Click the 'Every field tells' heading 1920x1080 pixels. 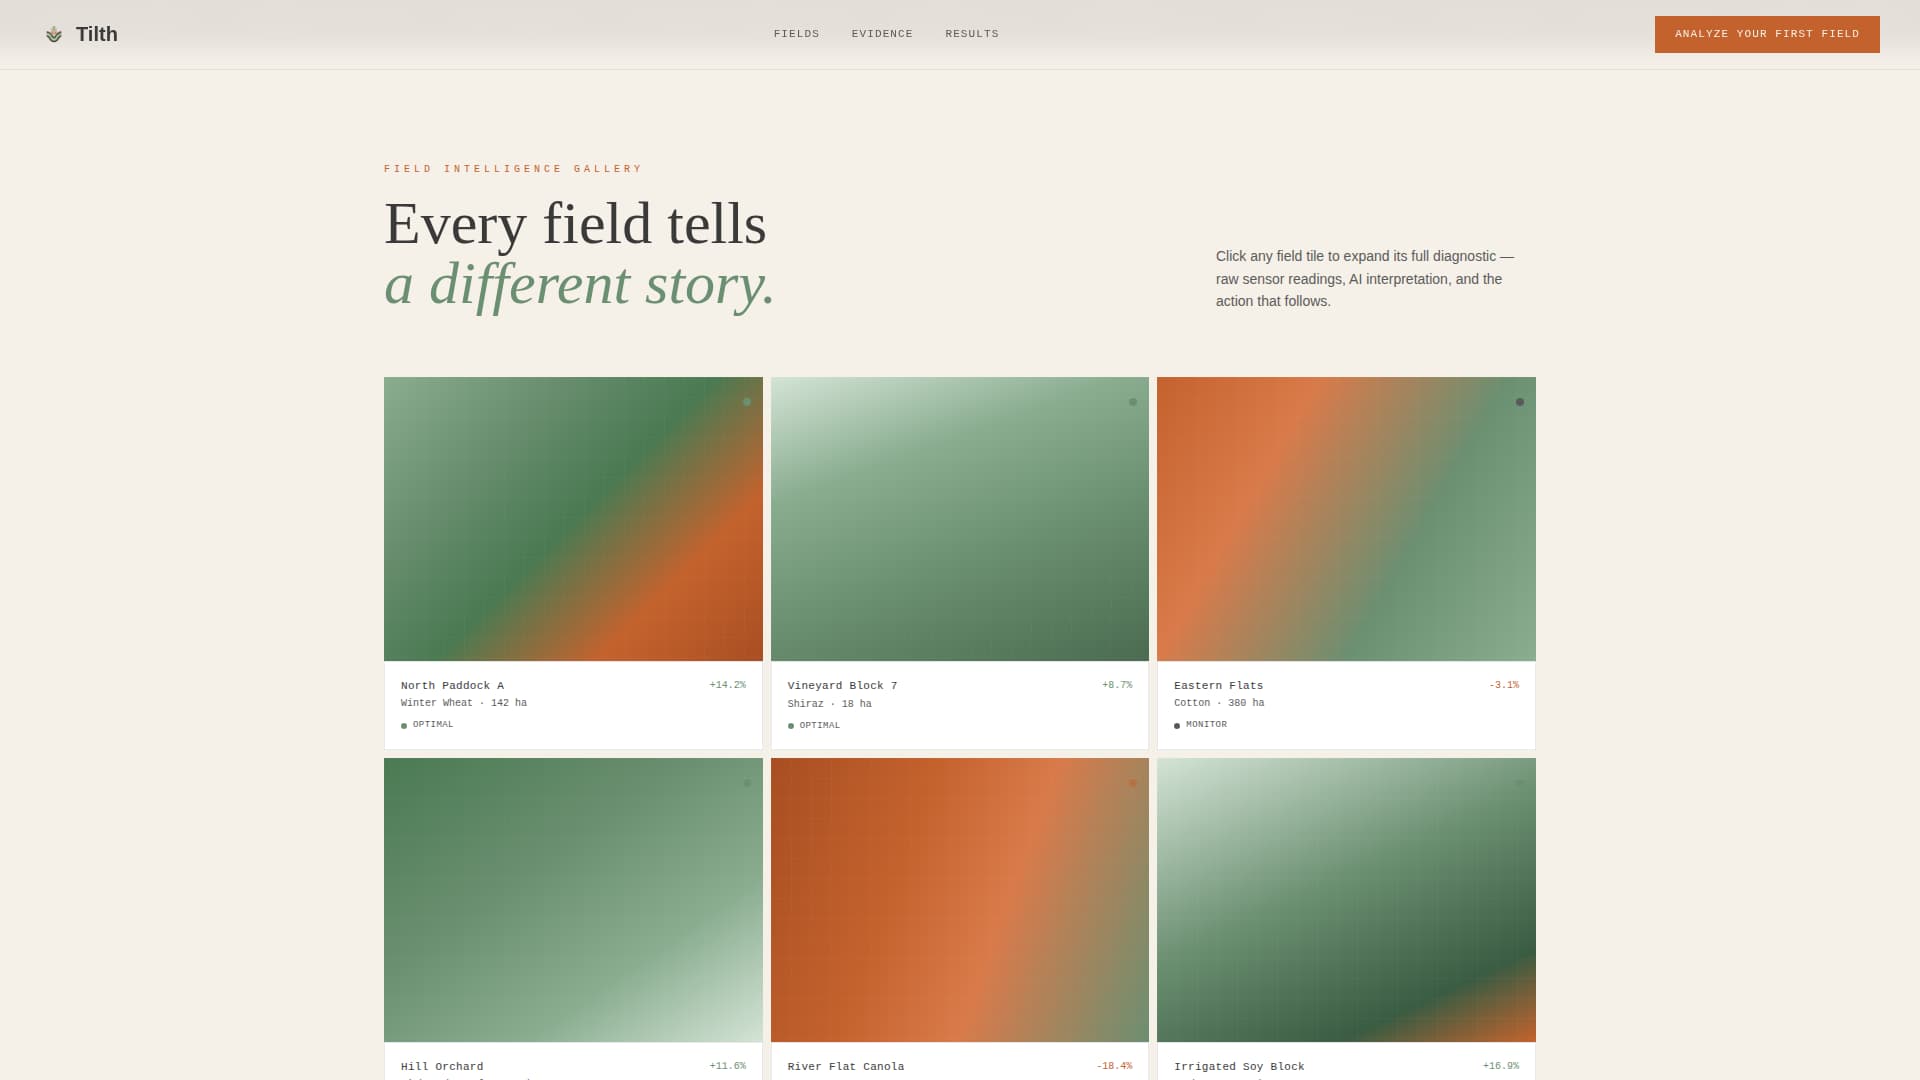(x=575, y=223)
